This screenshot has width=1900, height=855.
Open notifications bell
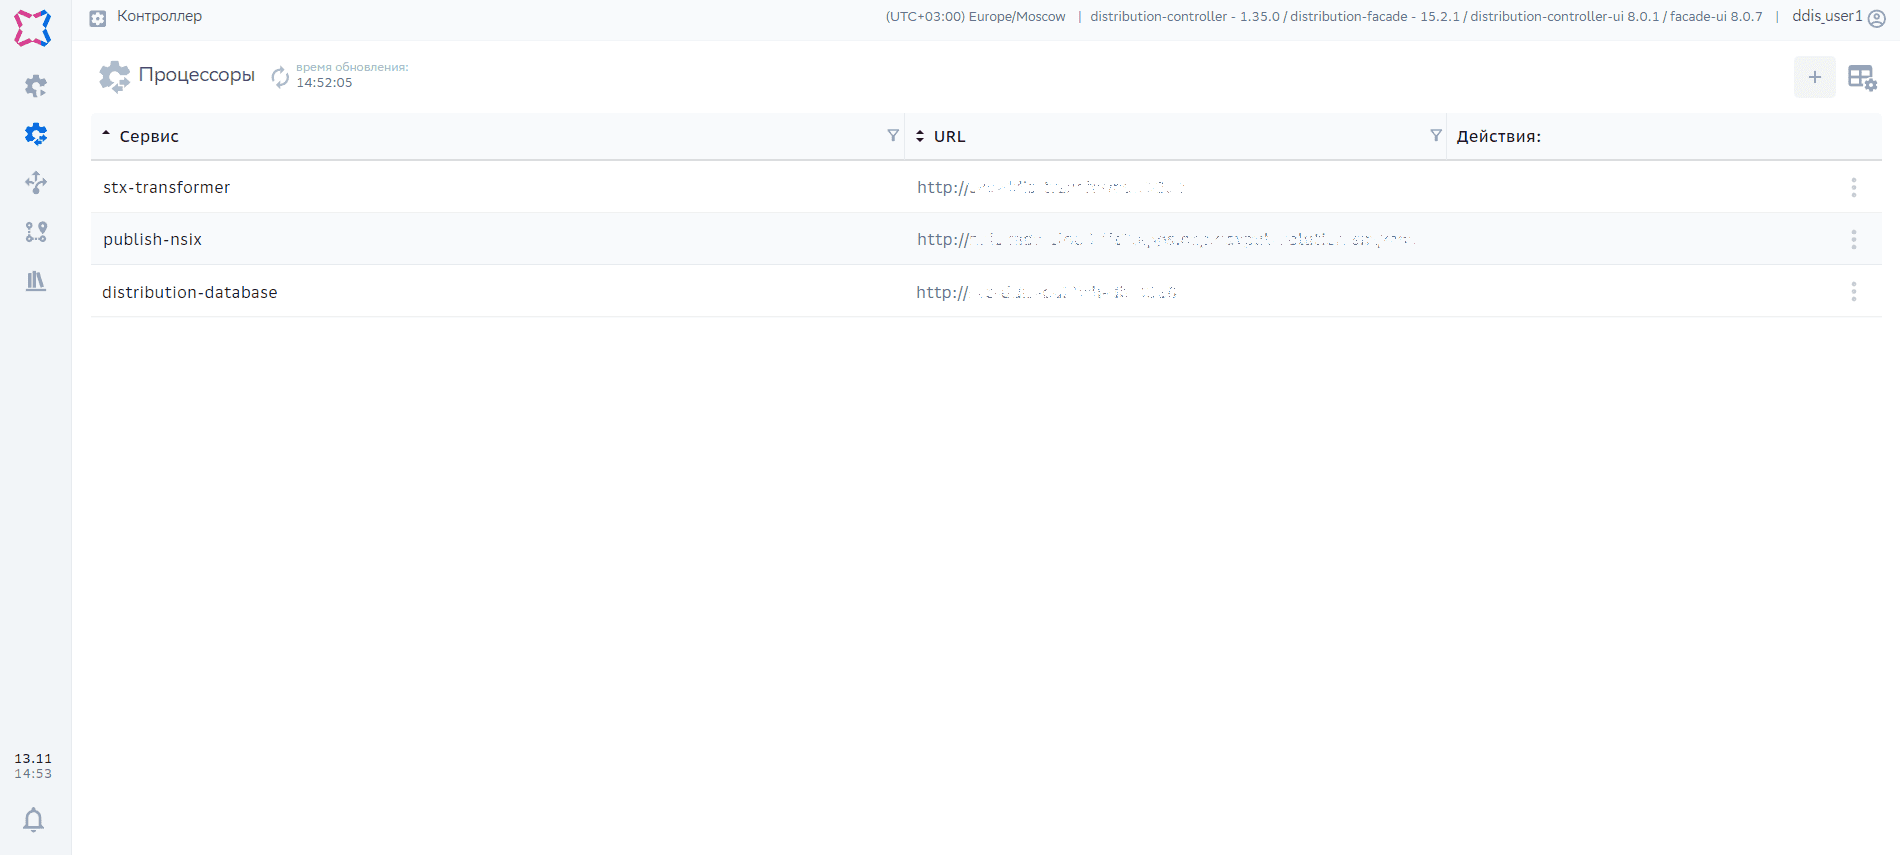coord(34,820)
